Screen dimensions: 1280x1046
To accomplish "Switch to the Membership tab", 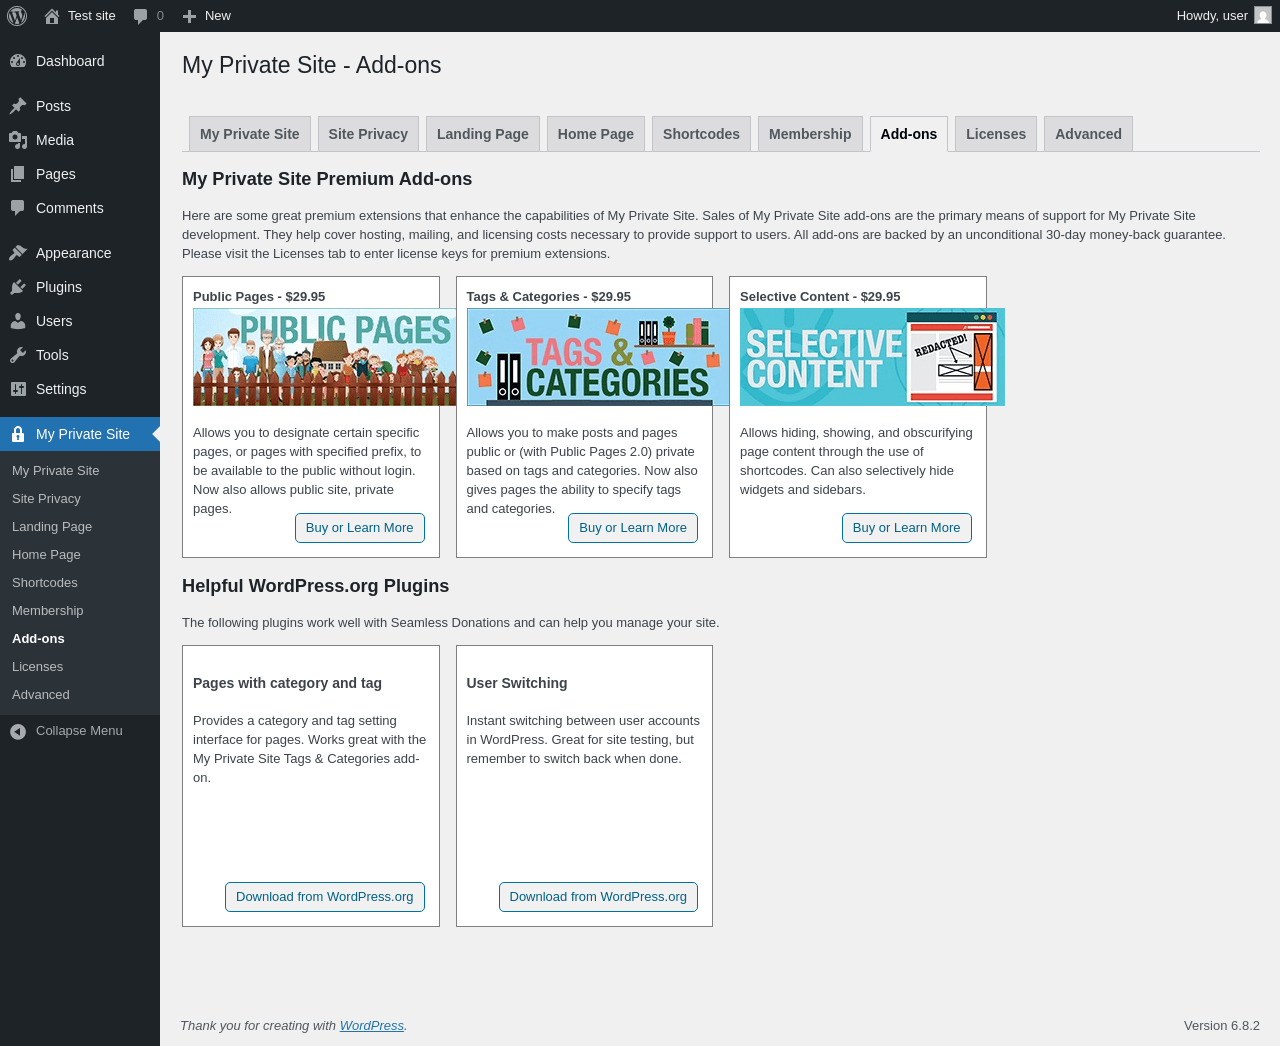I will pyautogui.click(x=810, y=134).
